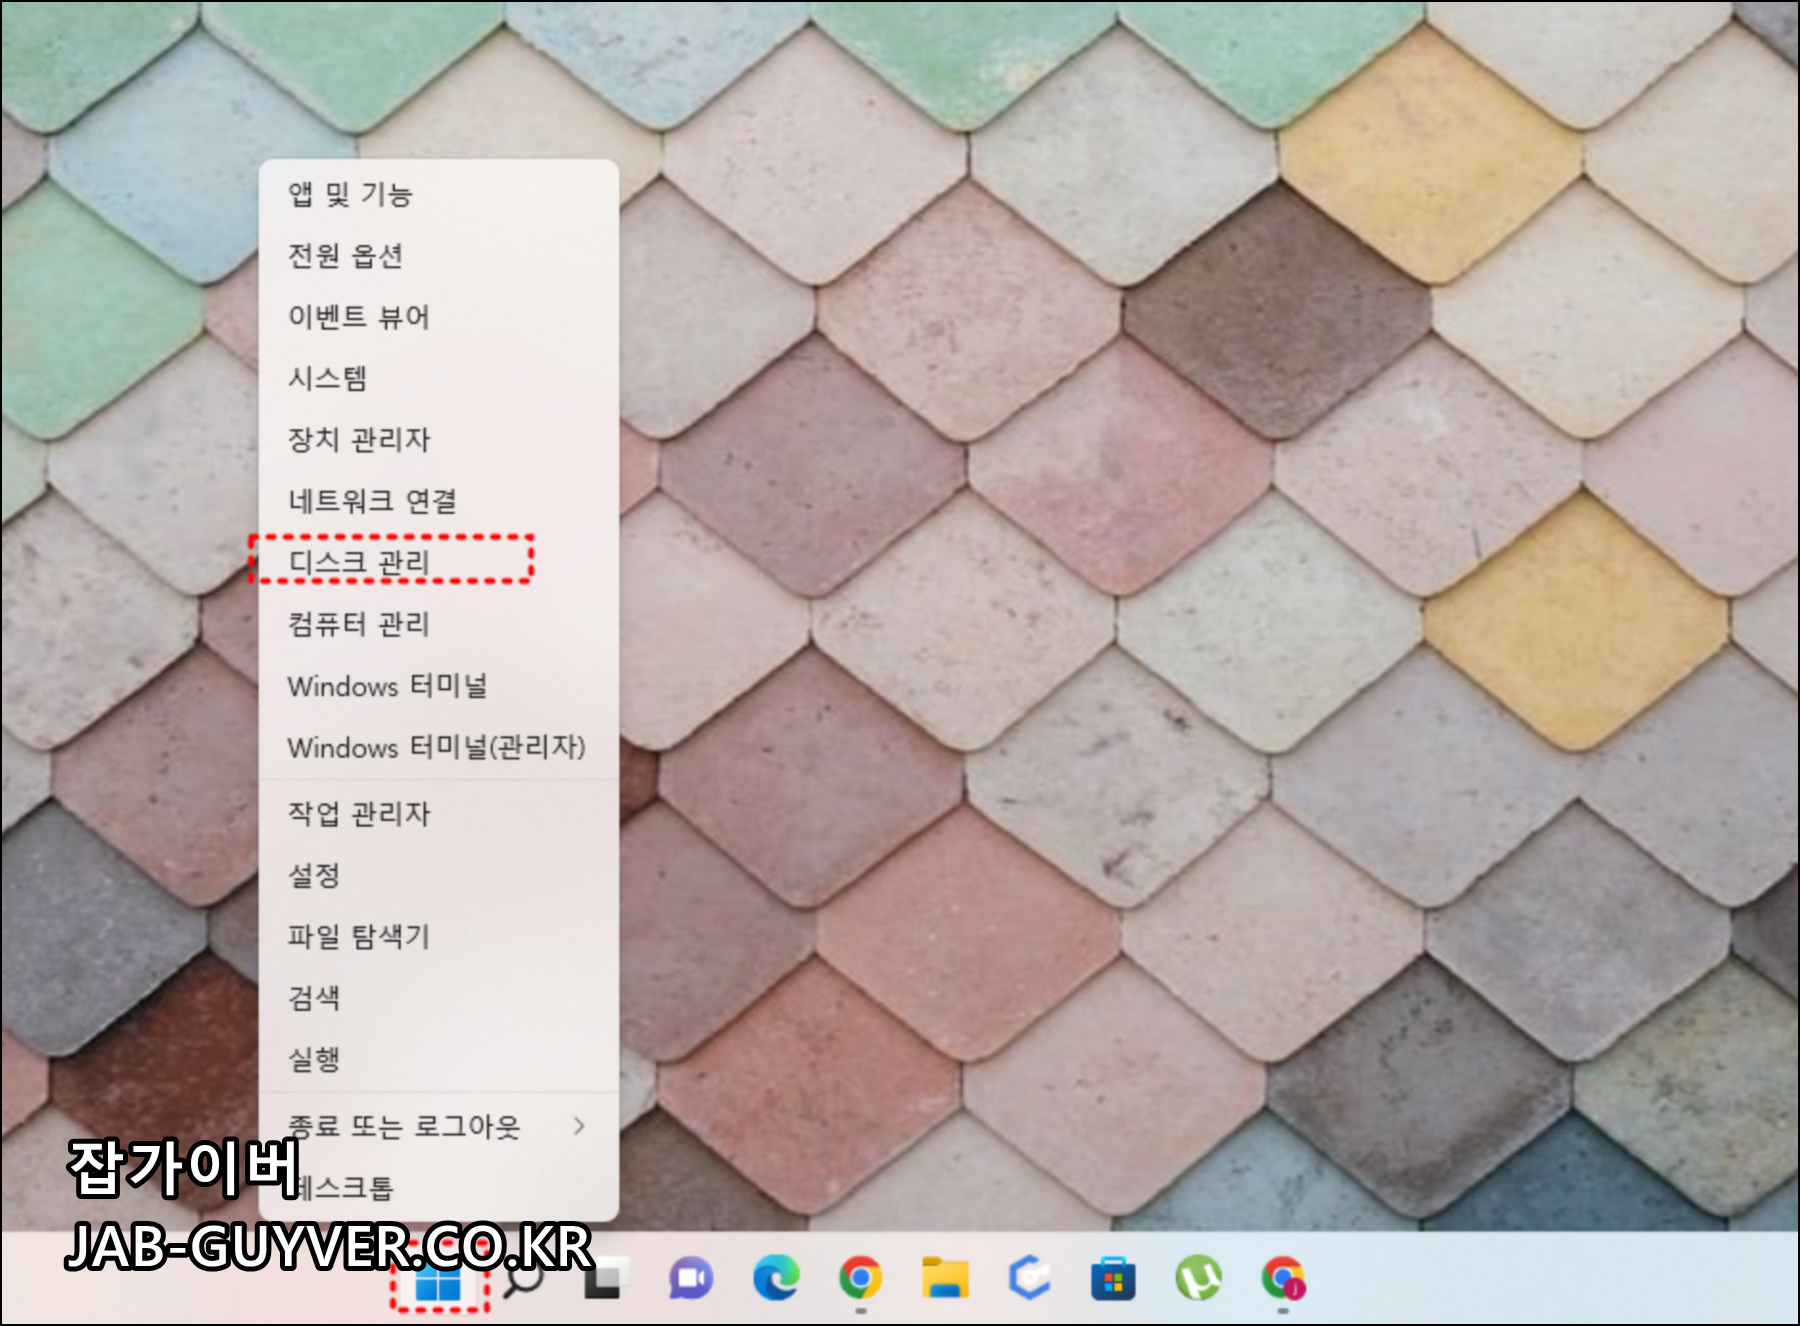Screen dimensions: 1800x1326
Task: Open Task View on the taskbar
Action: click(x=605, y=1278)
